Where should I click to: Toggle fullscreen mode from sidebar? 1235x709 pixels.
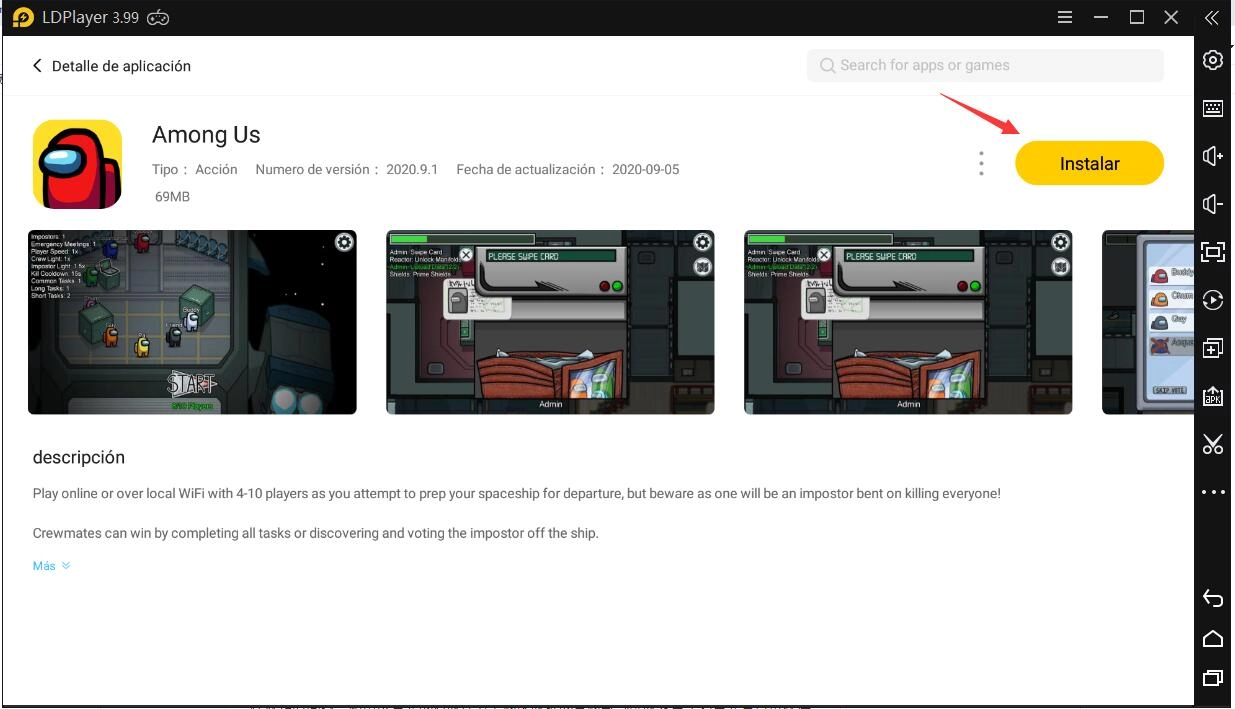[x=1213, y=252]
